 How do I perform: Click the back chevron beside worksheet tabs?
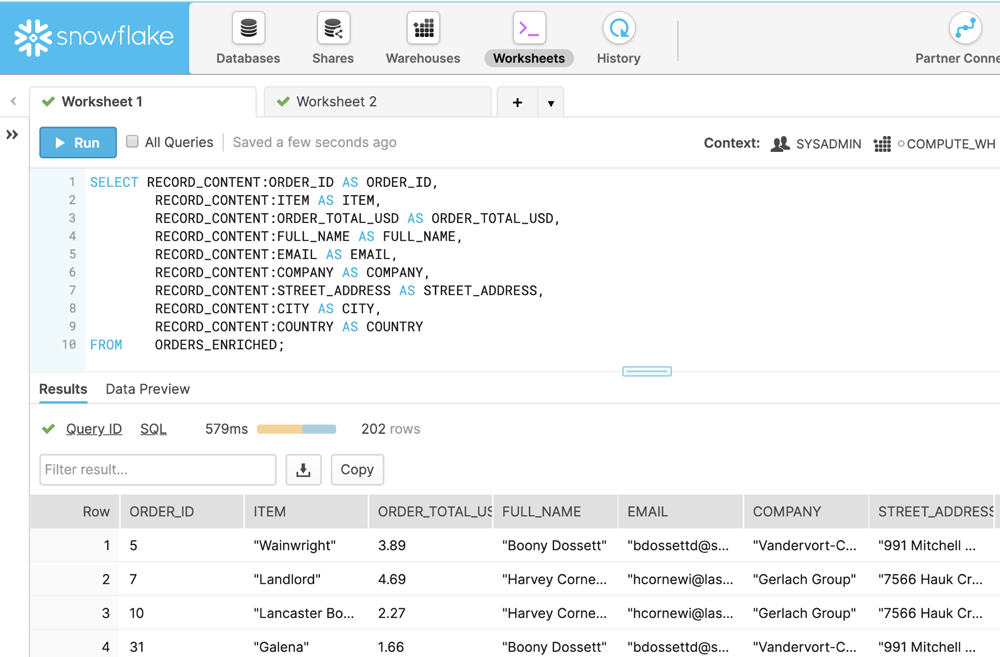(x=13, y=101)
